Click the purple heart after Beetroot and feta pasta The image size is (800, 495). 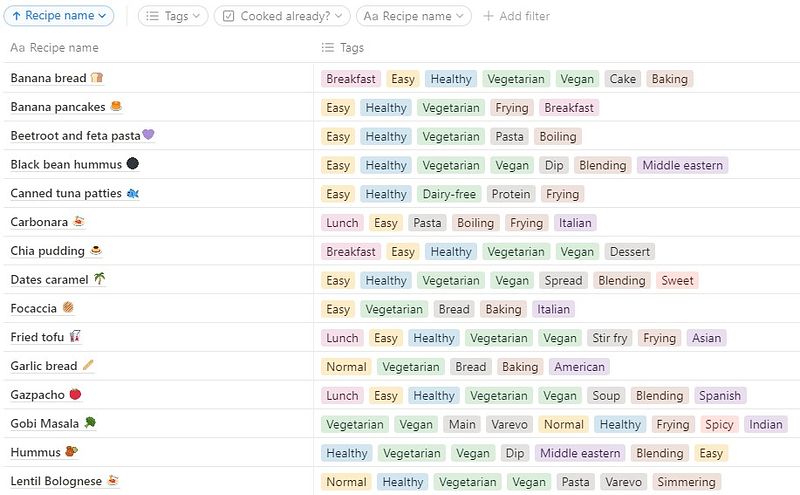(148, 135)
